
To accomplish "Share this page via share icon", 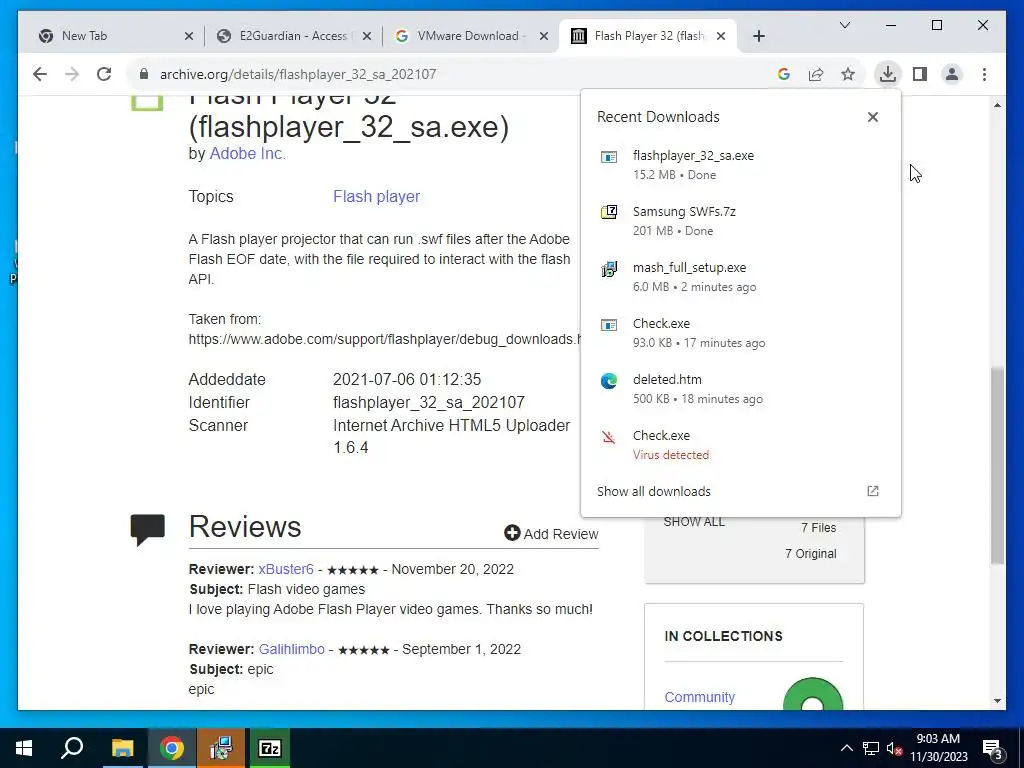I will point(816,74).
